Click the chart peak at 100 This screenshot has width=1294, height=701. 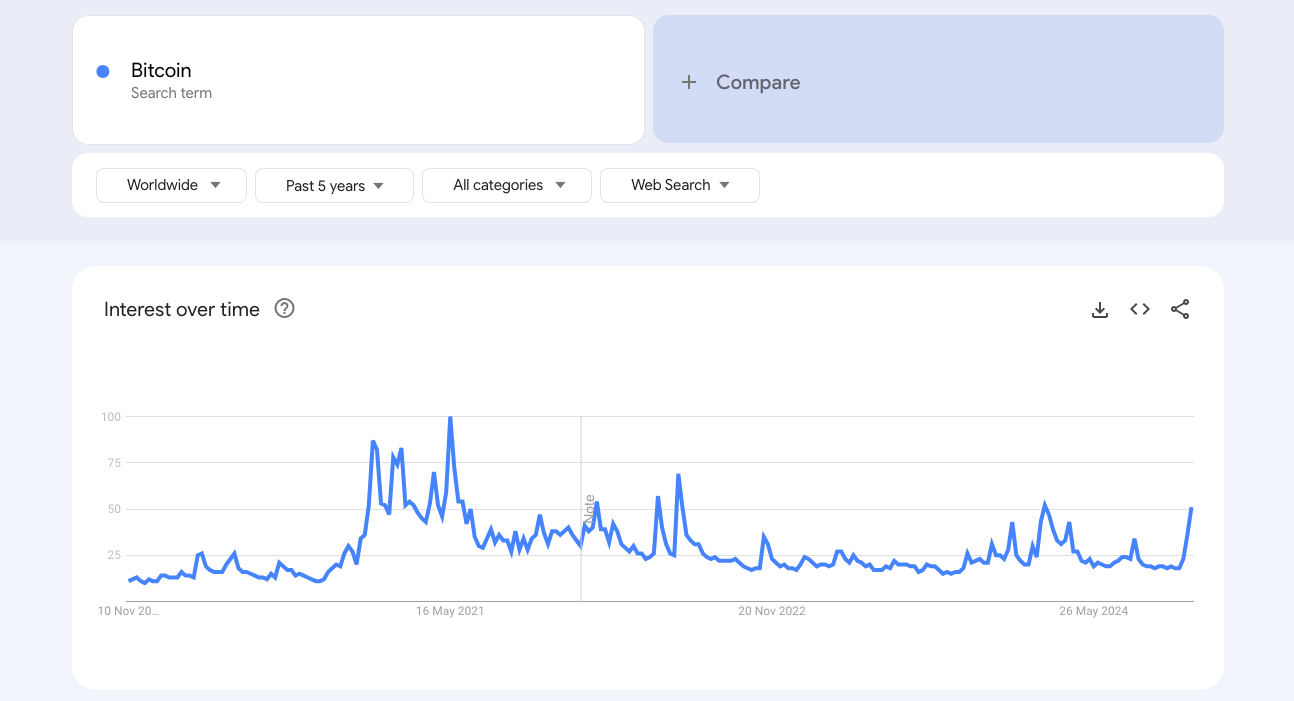pyautogui.click(x=450, y=418)
